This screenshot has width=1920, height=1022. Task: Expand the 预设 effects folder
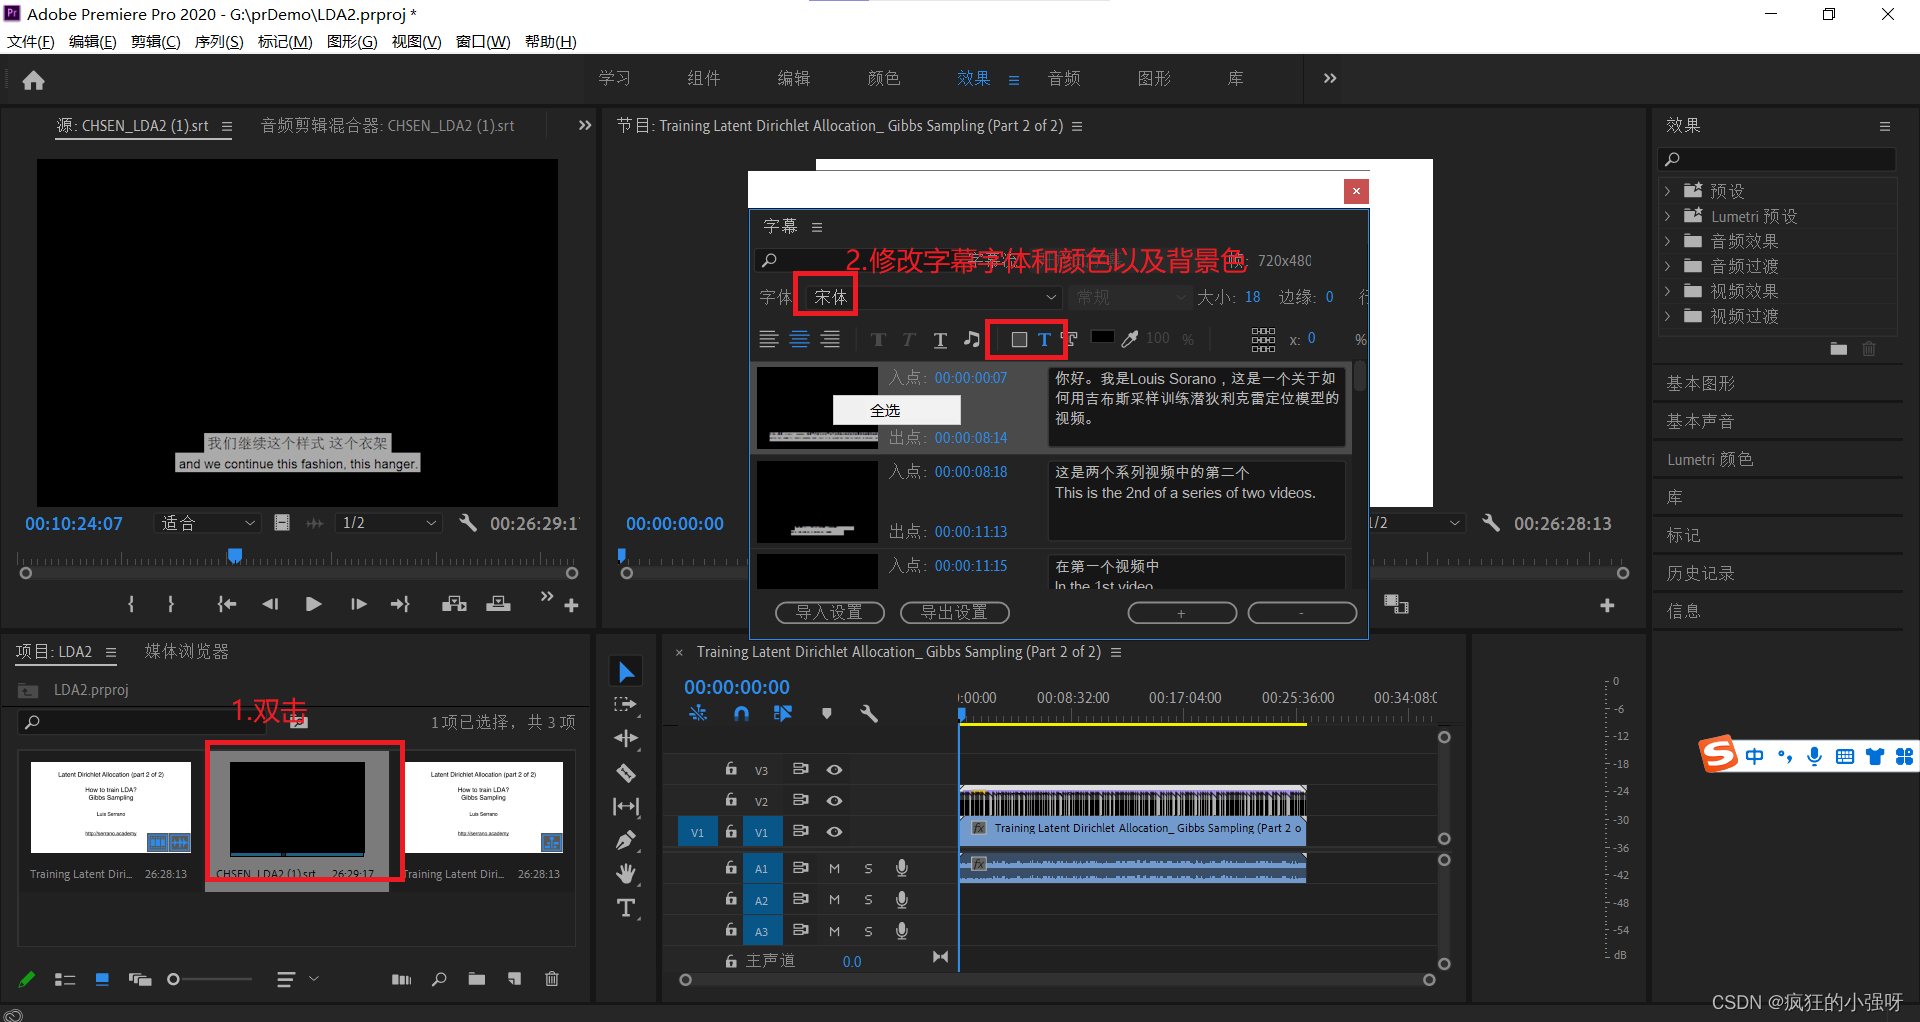[1668, 191]
